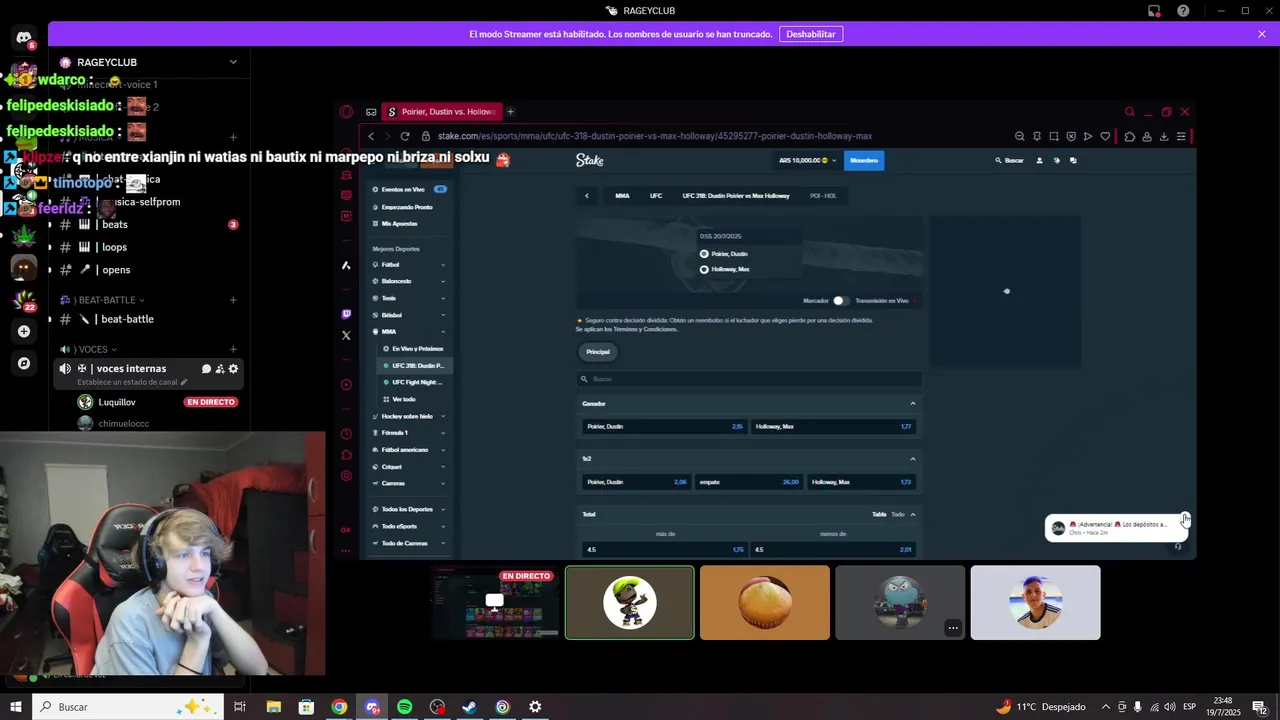
Task: Click the Add a Server plus icon
Action: 24,331
